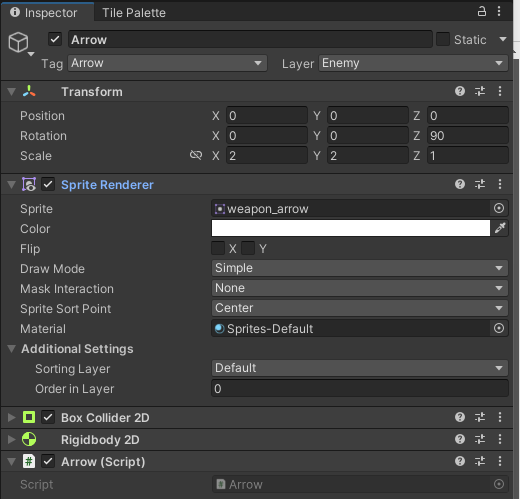Screen dimensions: 520x499
Task: Open Arrow (Script) help reference
Action: (x=460, y=461)
